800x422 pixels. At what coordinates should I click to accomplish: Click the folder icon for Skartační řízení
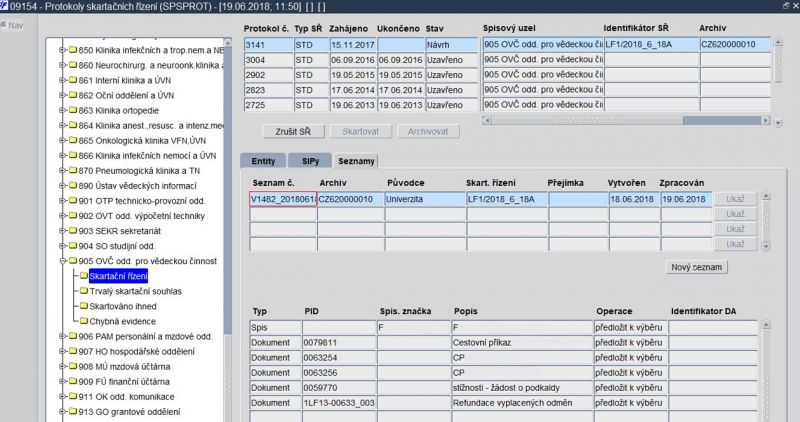point(83,275)
